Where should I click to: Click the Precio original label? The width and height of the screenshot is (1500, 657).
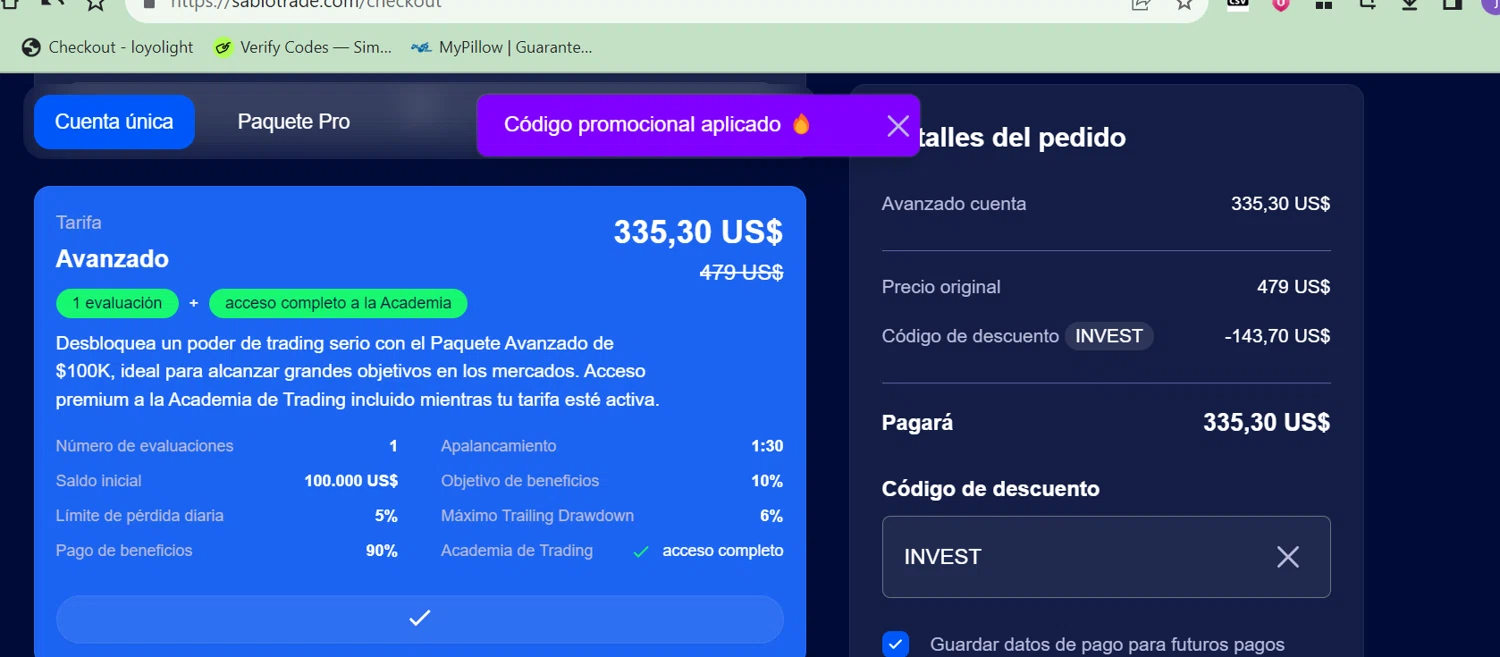click(941, 287)
